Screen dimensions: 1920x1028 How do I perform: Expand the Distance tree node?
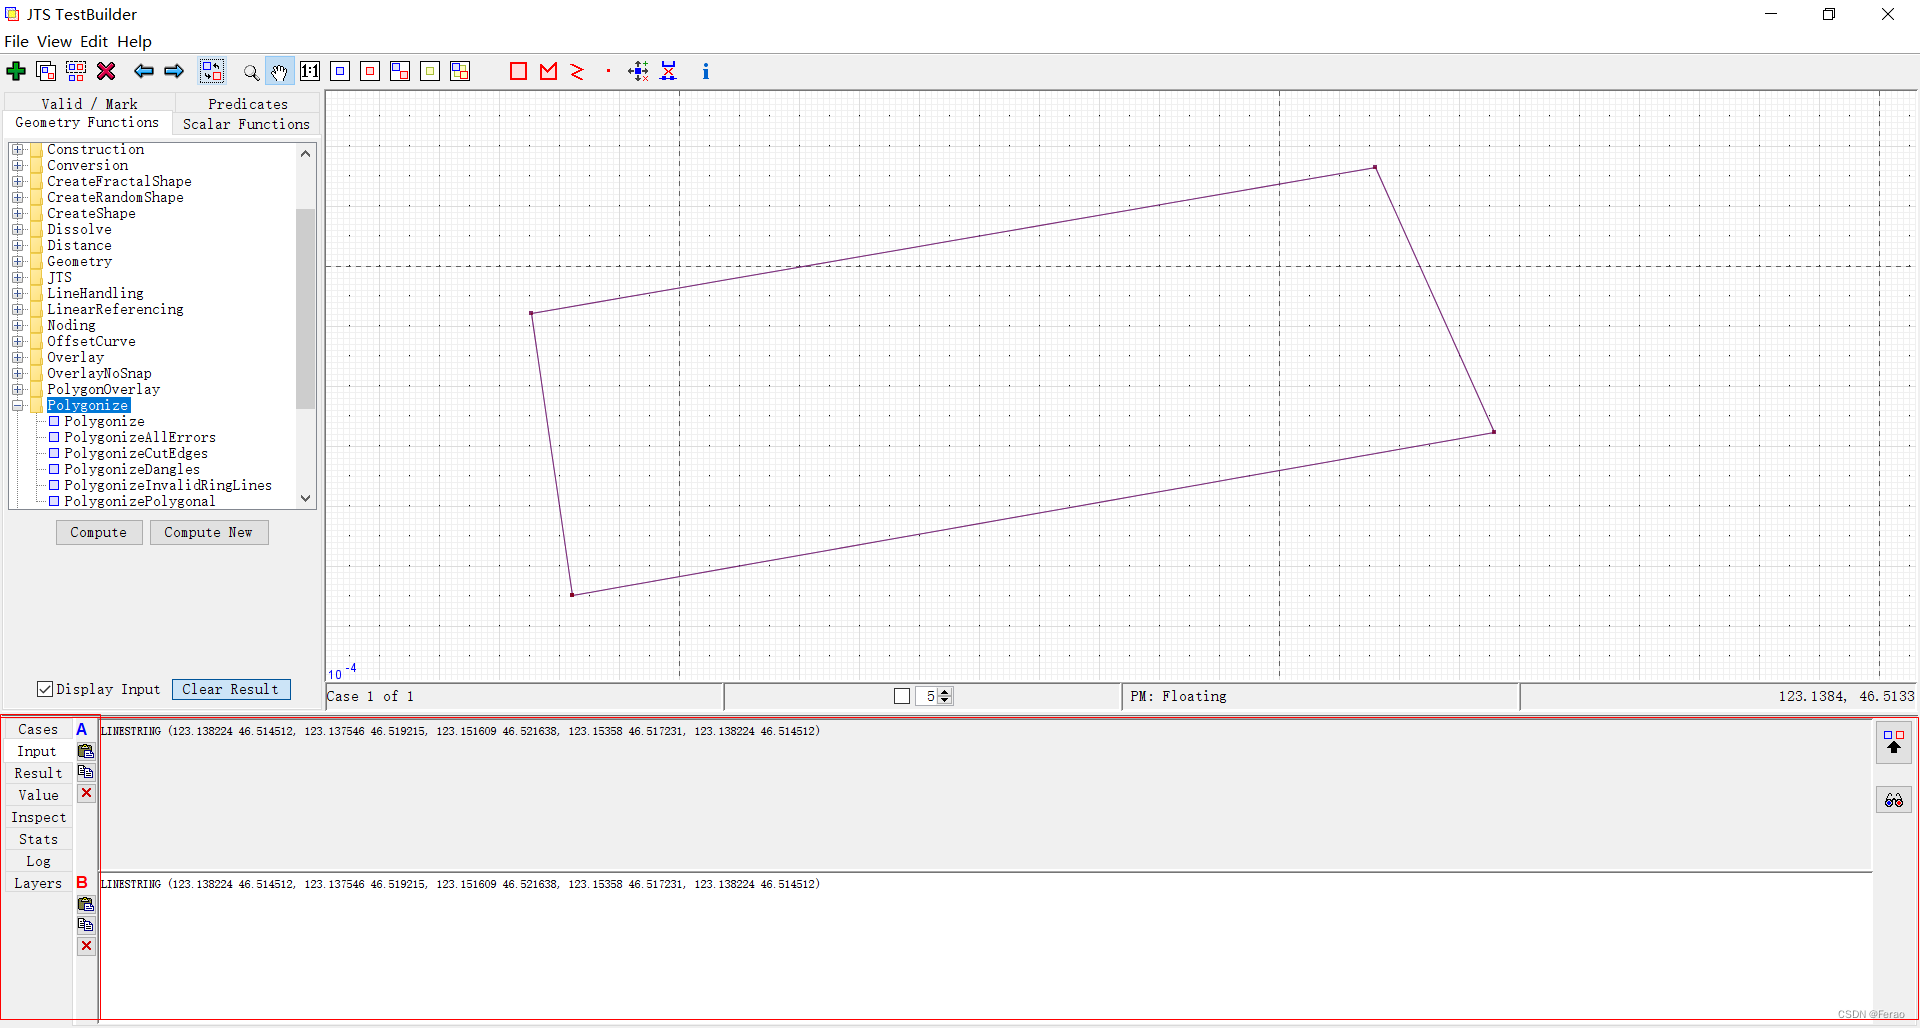(18, 246)
